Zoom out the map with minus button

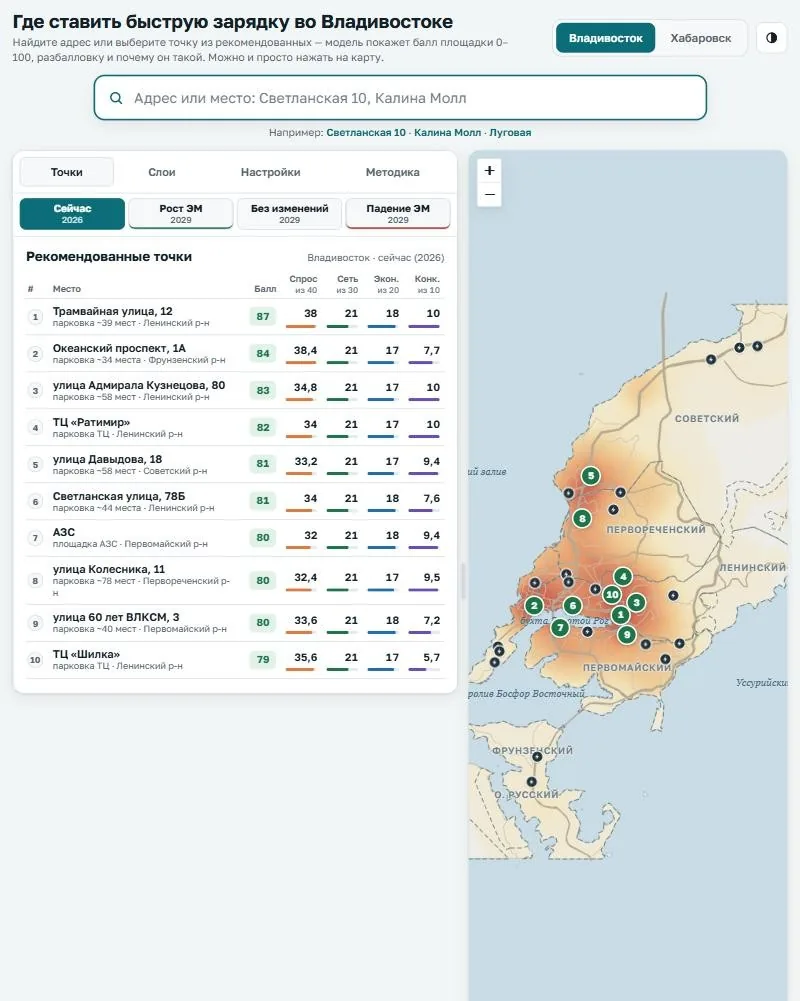coord(490,194)
